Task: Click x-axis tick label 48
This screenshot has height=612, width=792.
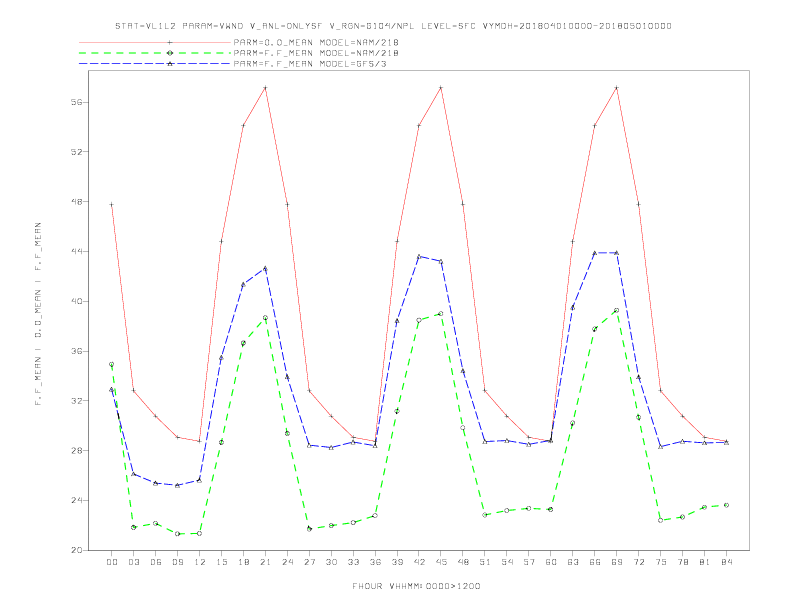Action: click(x=463, y=562)
